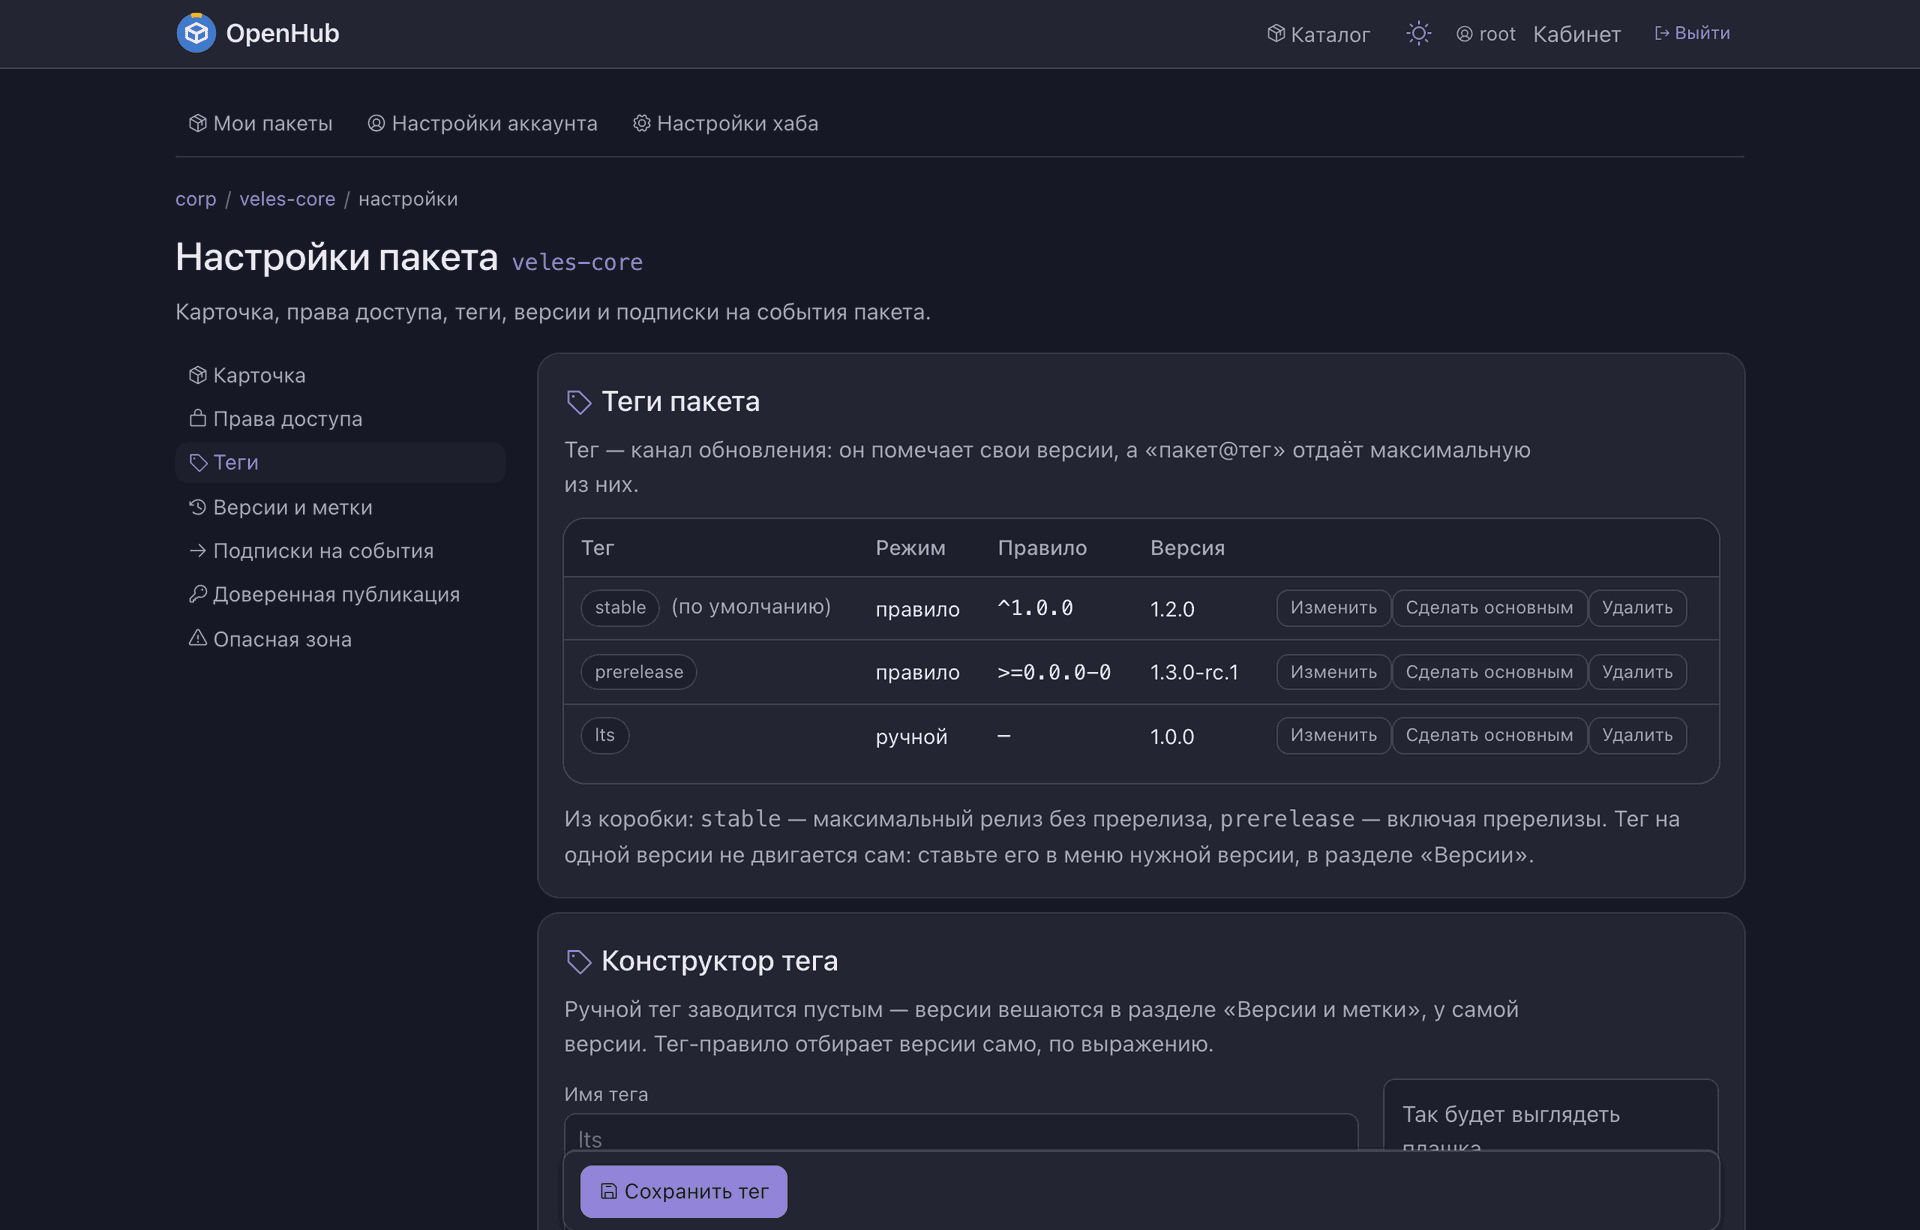Delete the prerelease tag with Удалить
This screenshot has width=1920, height=1230.
pos(1637,672)
